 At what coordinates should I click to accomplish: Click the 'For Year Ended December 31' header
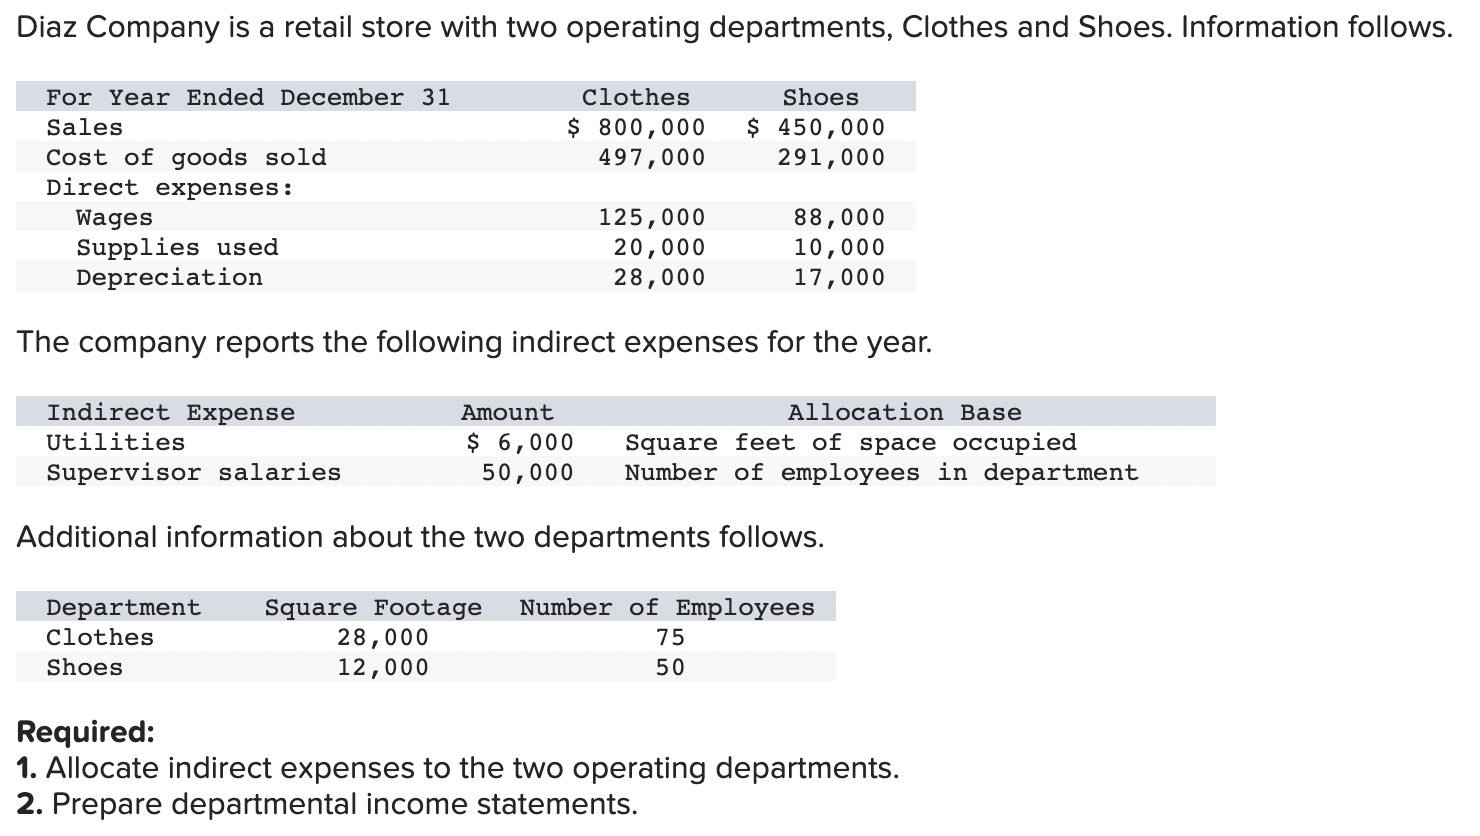click(x=248, y=97)
